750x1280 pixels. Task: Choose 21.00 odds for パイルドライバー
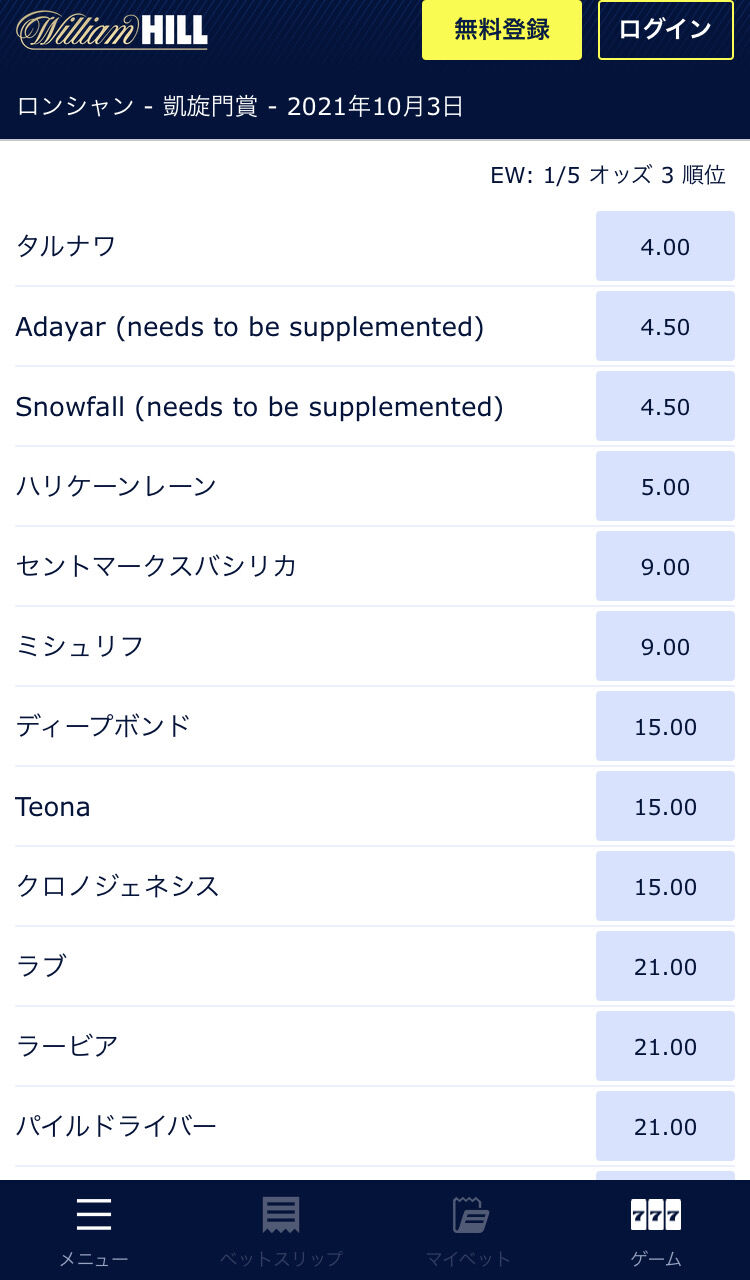point(665,1126)
